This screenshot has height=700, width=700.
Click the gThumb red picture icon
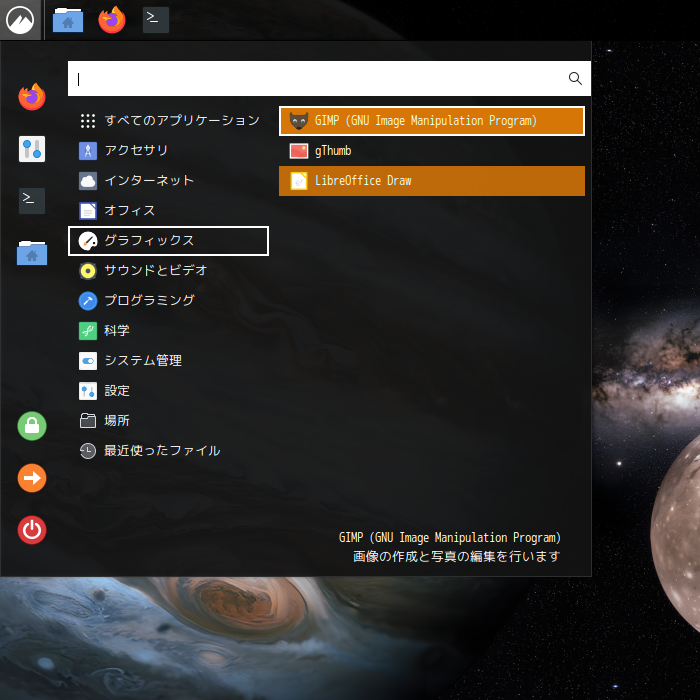pos(299,151)
